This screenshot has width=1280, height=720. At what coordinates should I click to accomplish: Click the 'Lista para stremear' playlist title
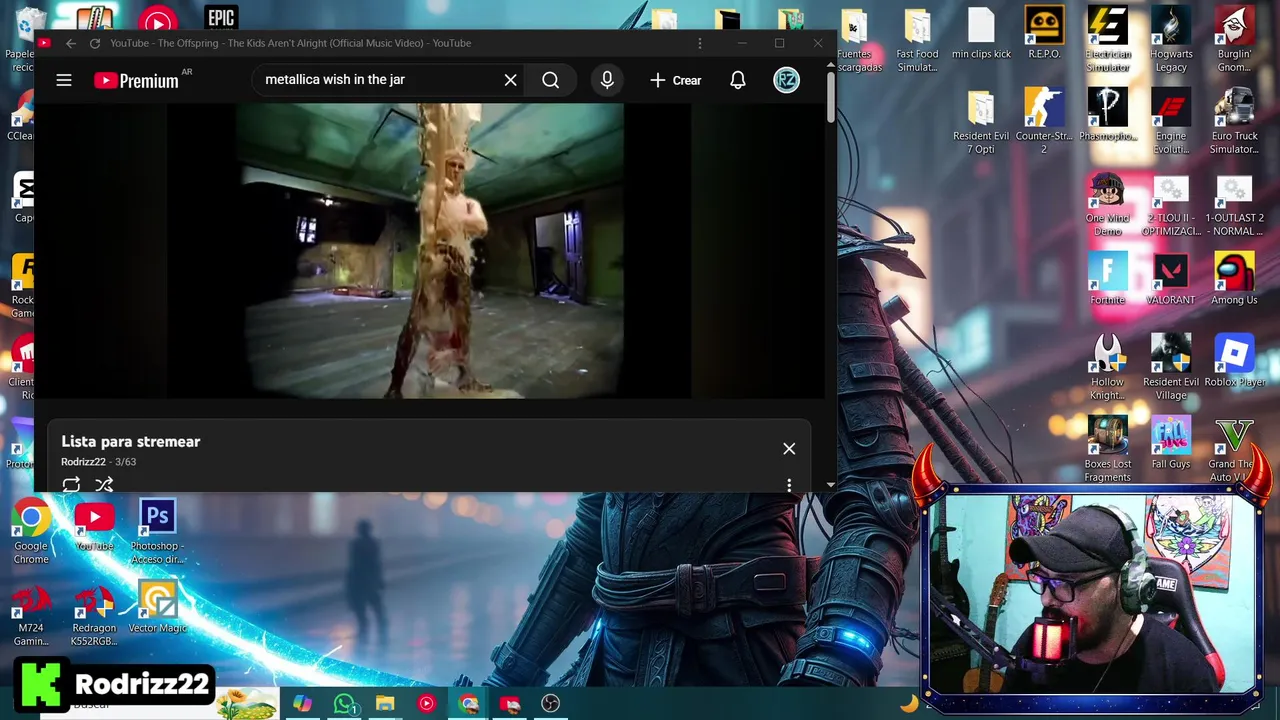pyautogui.click(x=130, y=441)
